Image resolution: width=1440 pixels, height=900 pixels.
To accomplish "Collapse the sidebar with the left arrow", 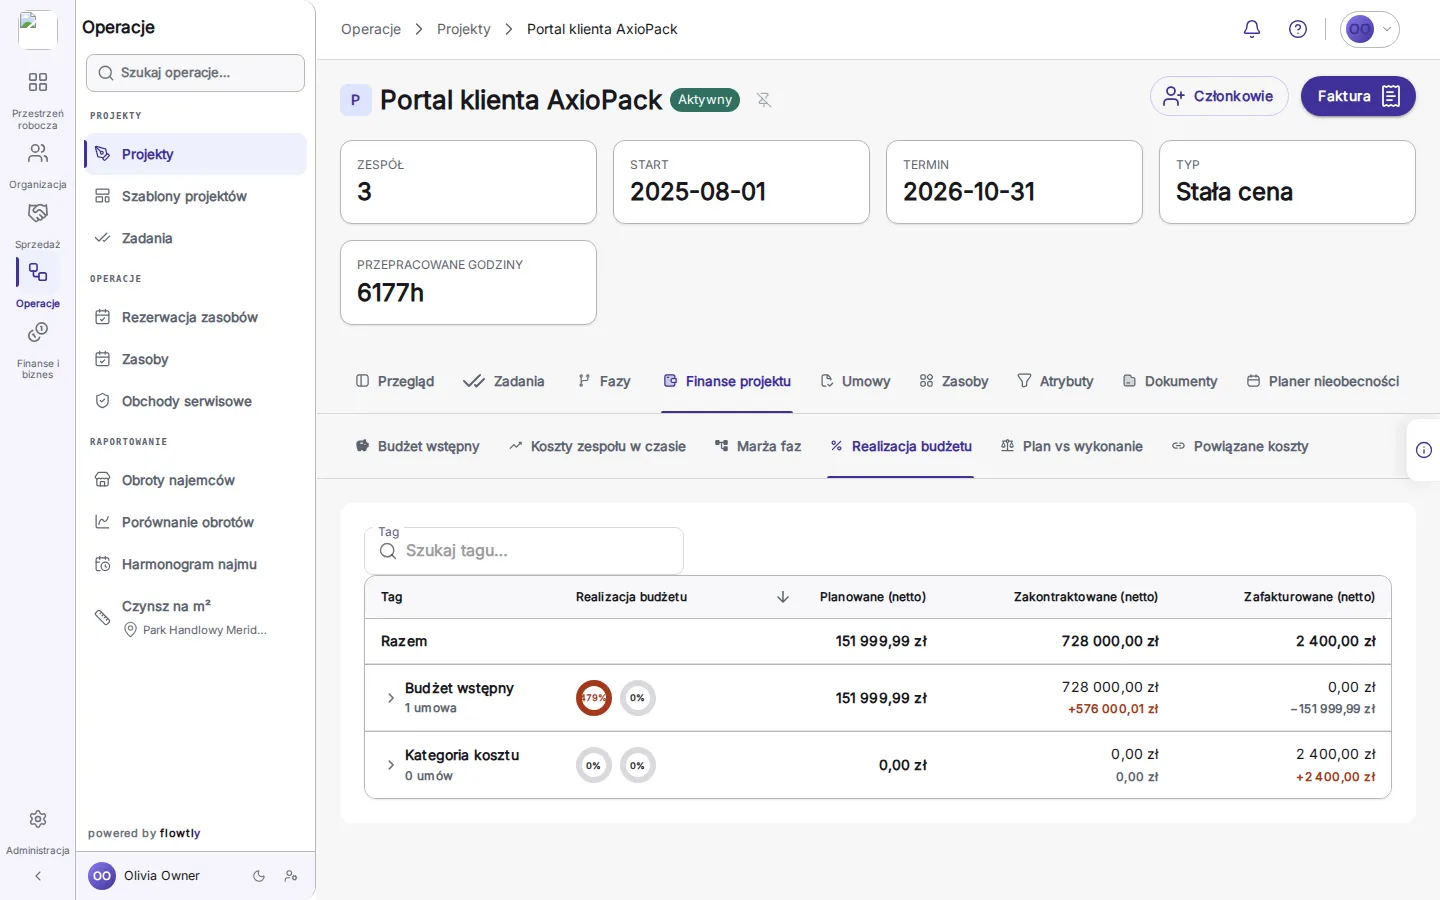I will [x=38, y=876].
